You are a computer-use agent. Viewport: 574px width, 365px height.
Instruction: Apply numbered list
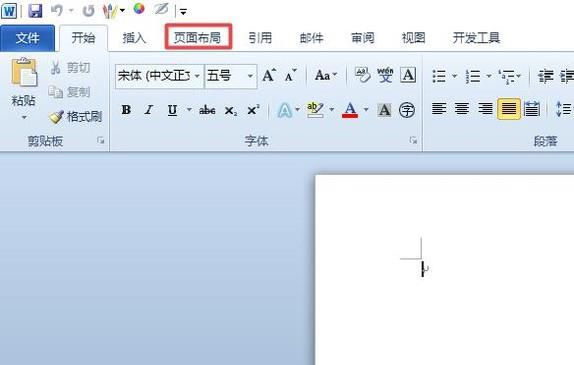473,76
